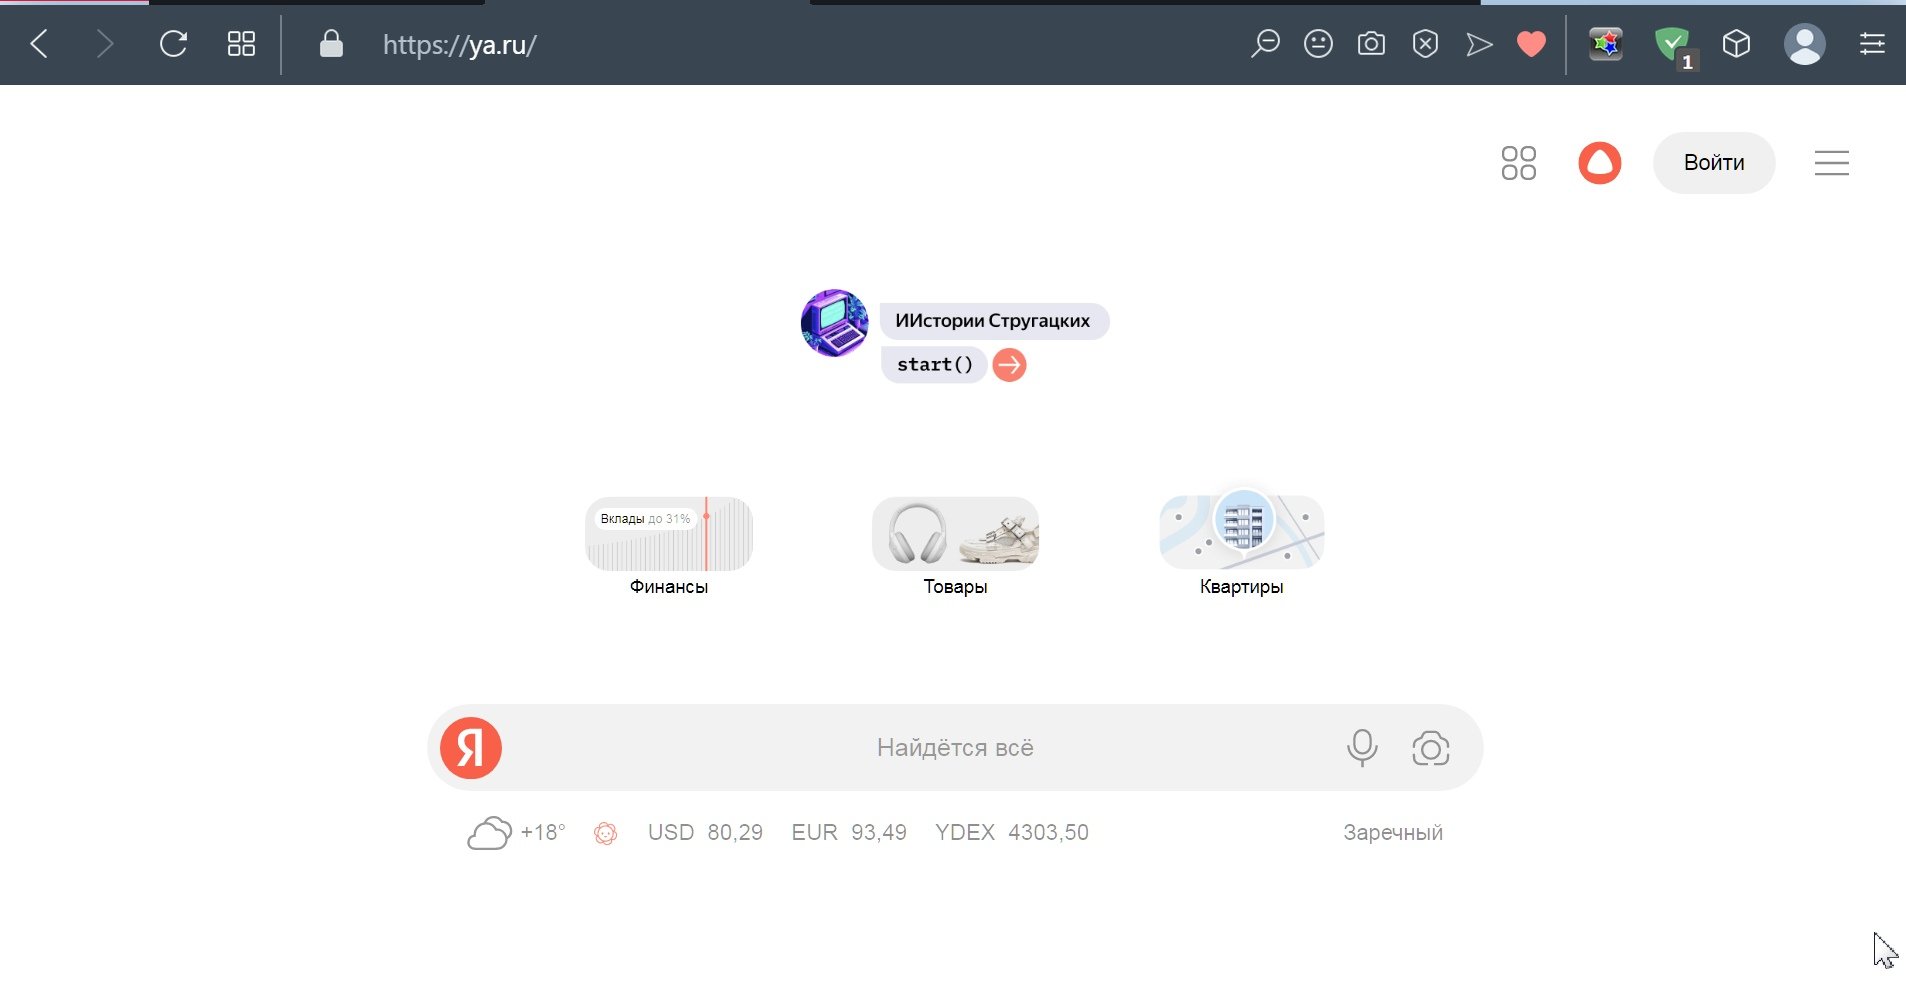Viewport: 1906px width, 993px height.
Task: Click the Войти login button
Action: 1713,162
